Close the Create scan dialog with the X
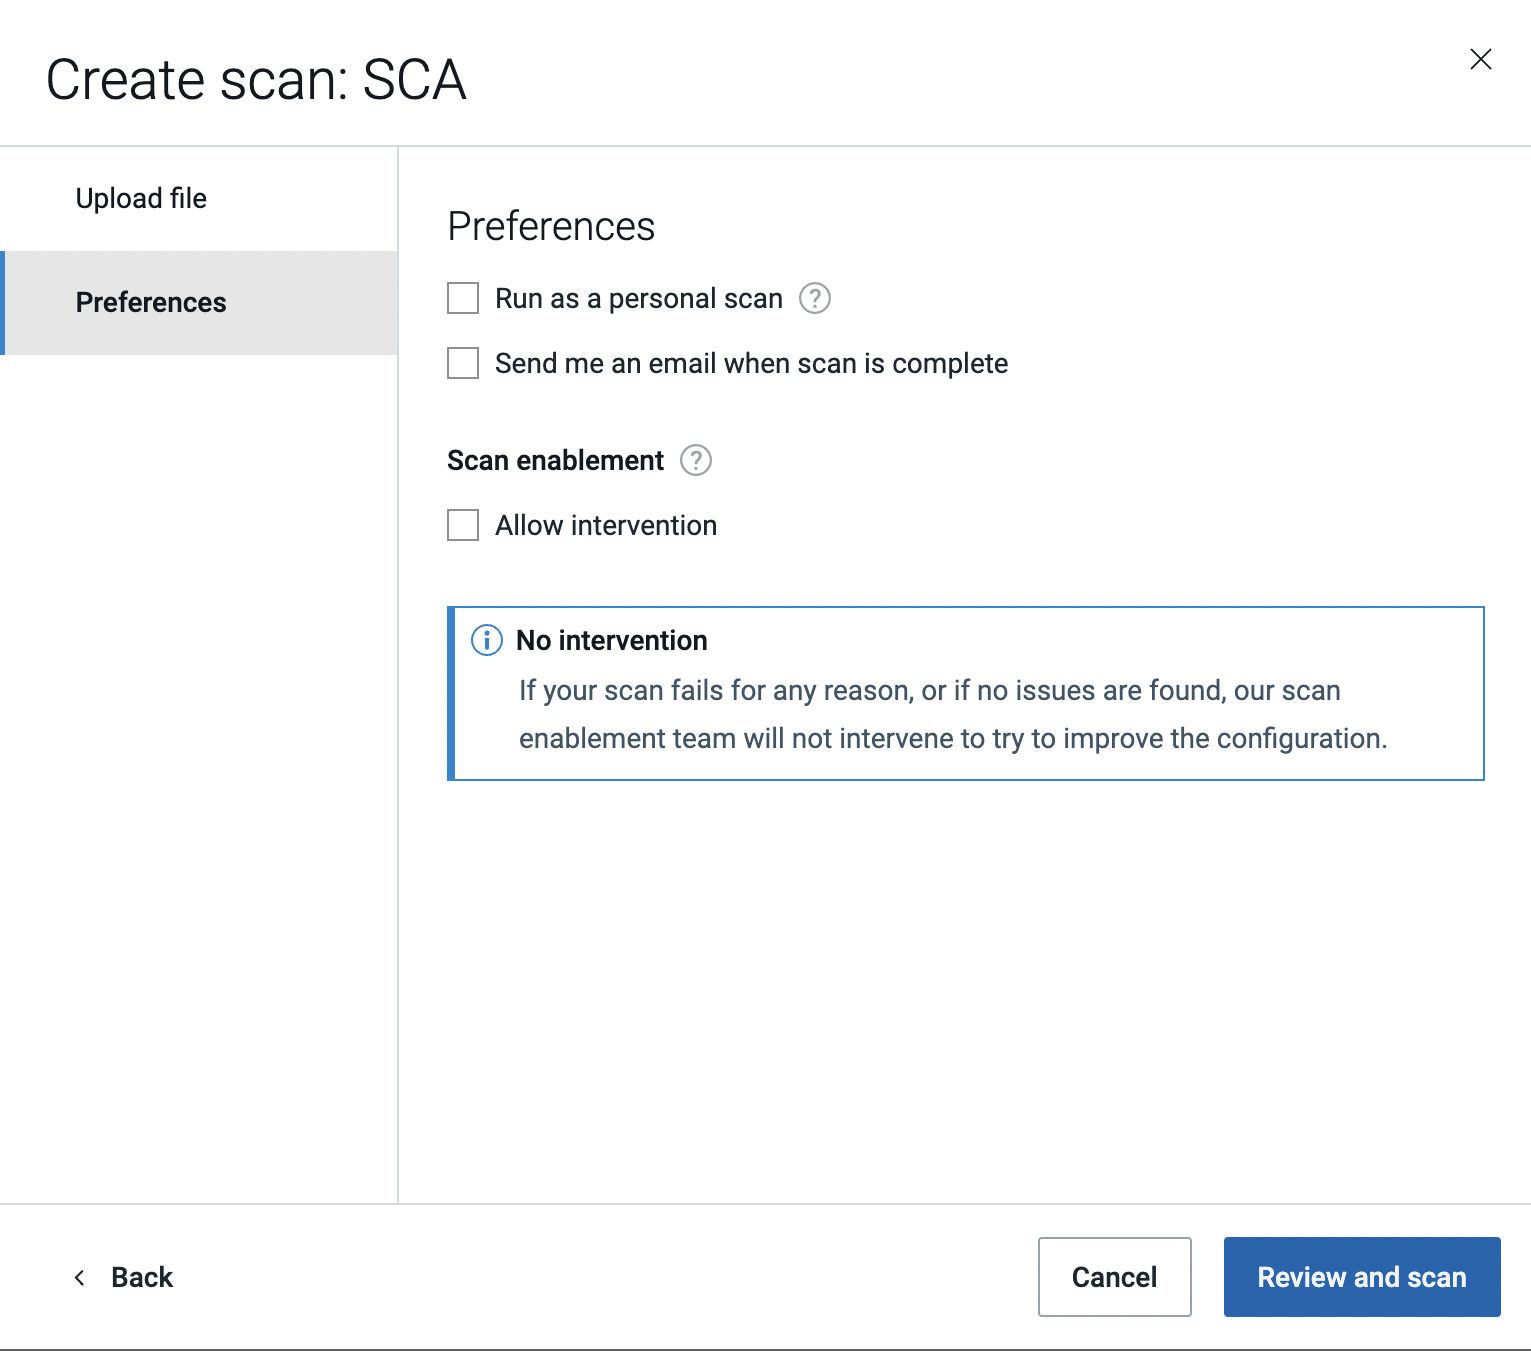1531x1351 pixels. tap(1481, 59)
